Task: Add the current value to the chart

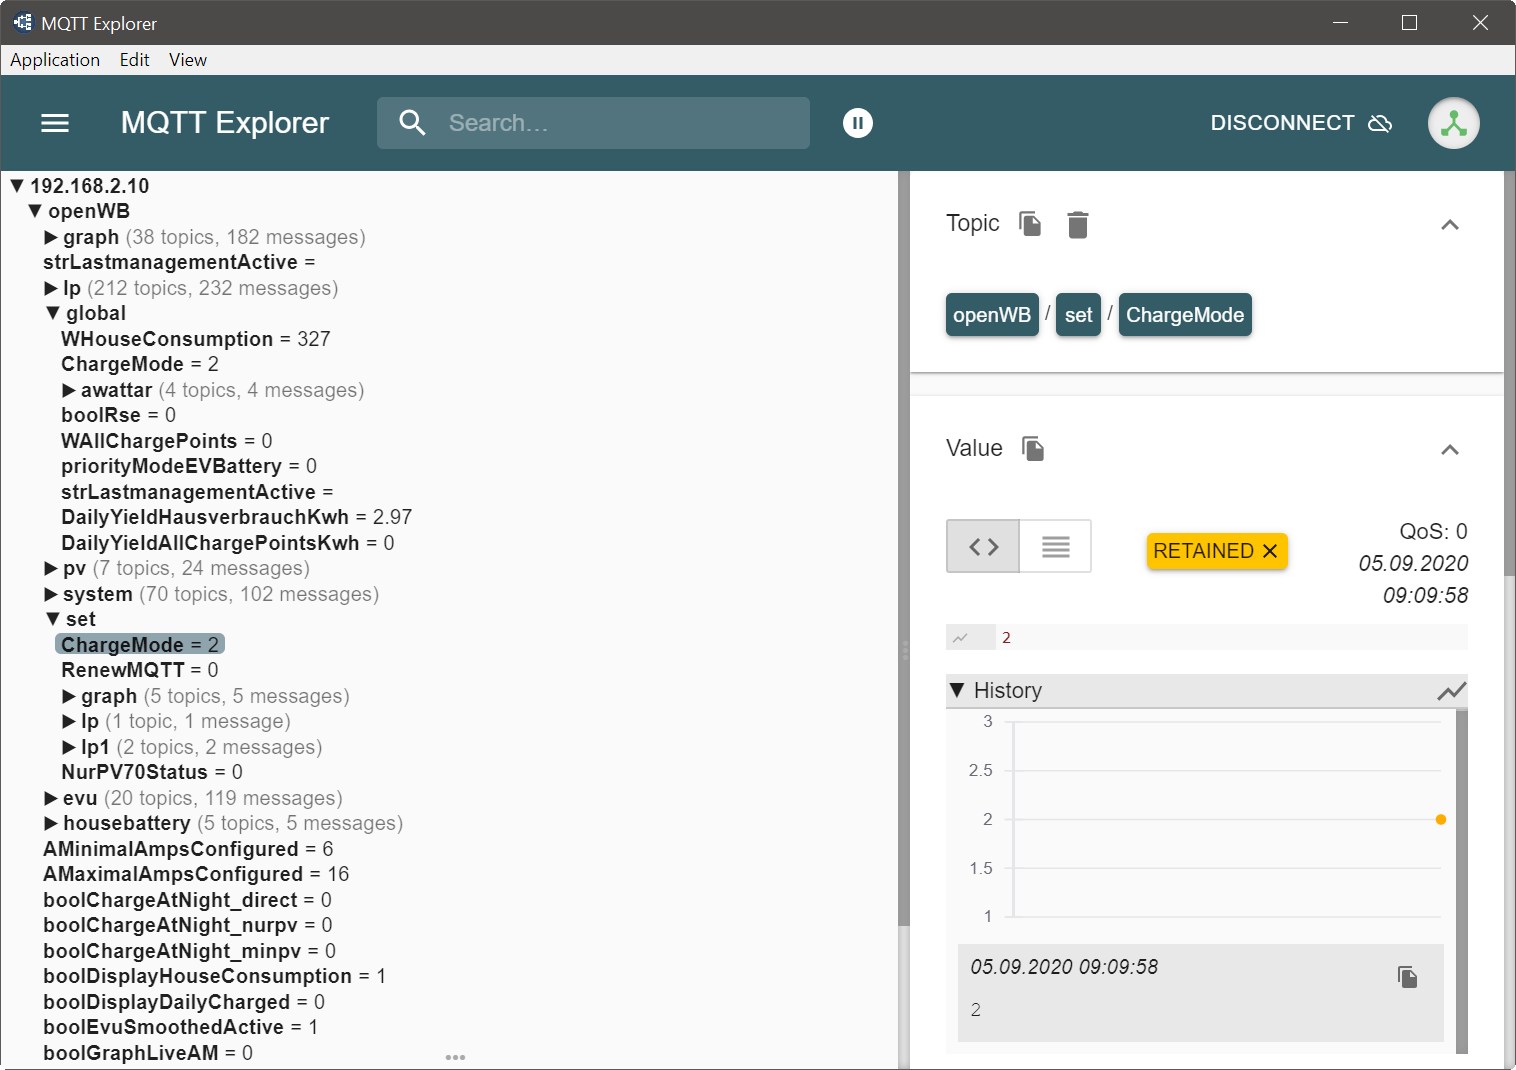Action: [x=961, y=638]
